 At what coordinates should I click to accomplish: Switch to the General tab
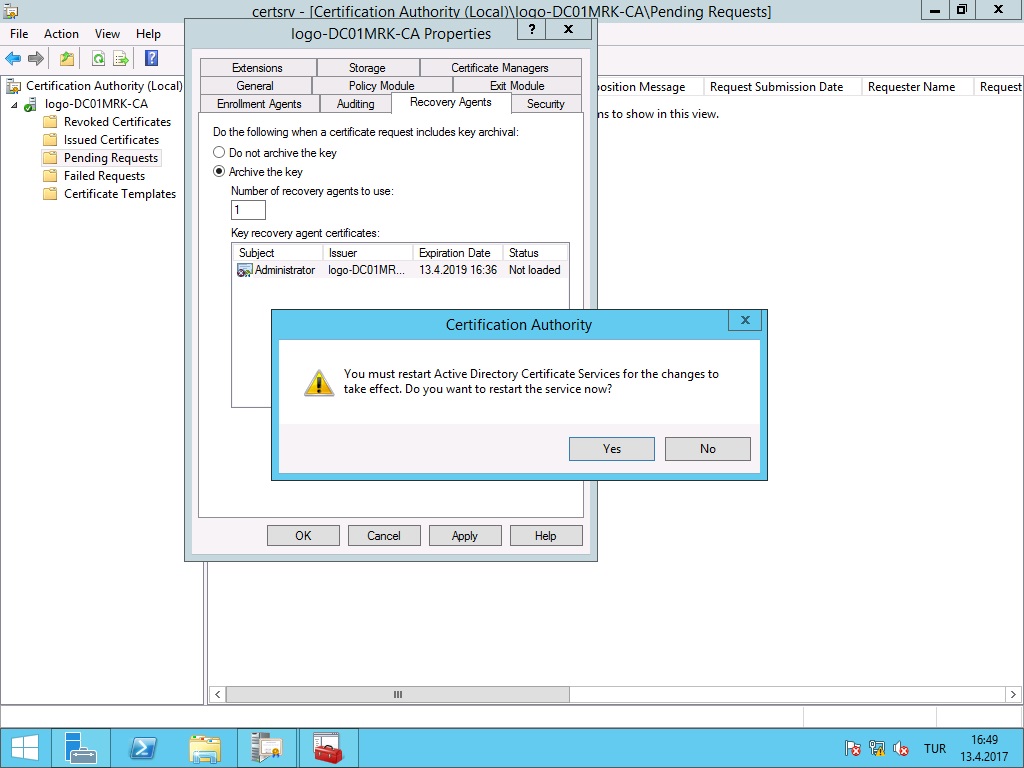click(255, 86)
